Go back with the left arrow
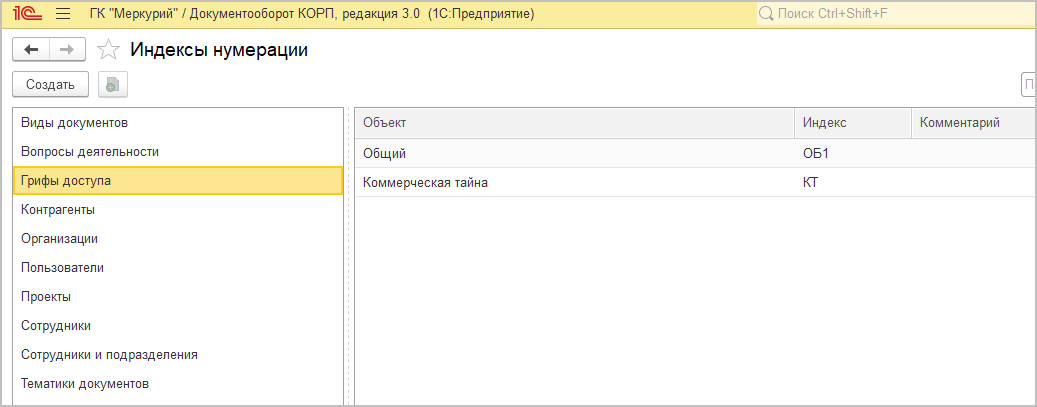Screen dimensions: 1037x407 tap(31, 50)
